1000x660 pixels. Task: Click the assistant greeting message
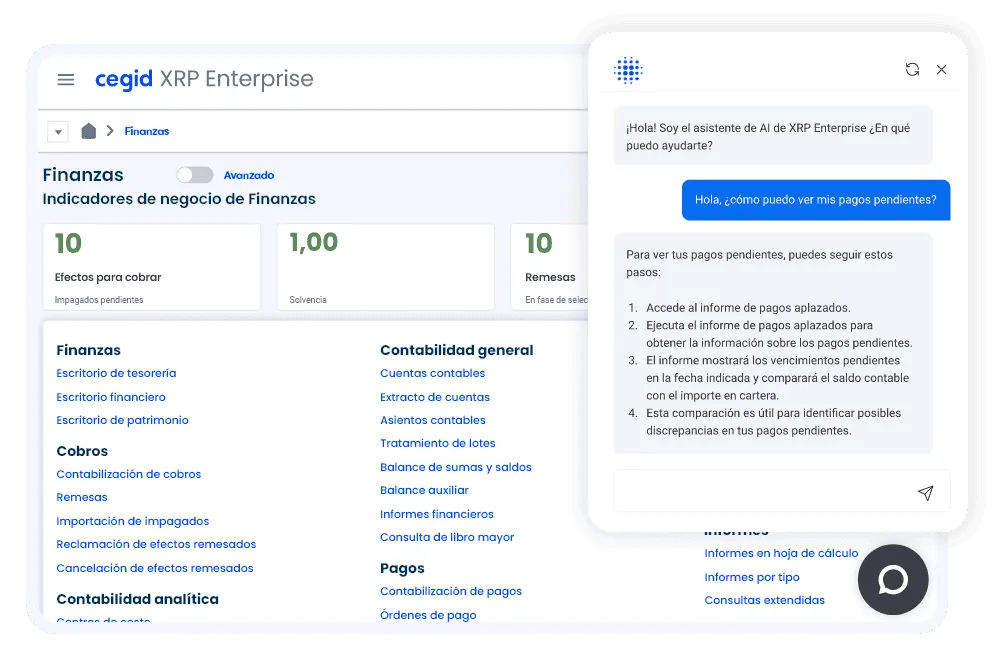(773, 136)
